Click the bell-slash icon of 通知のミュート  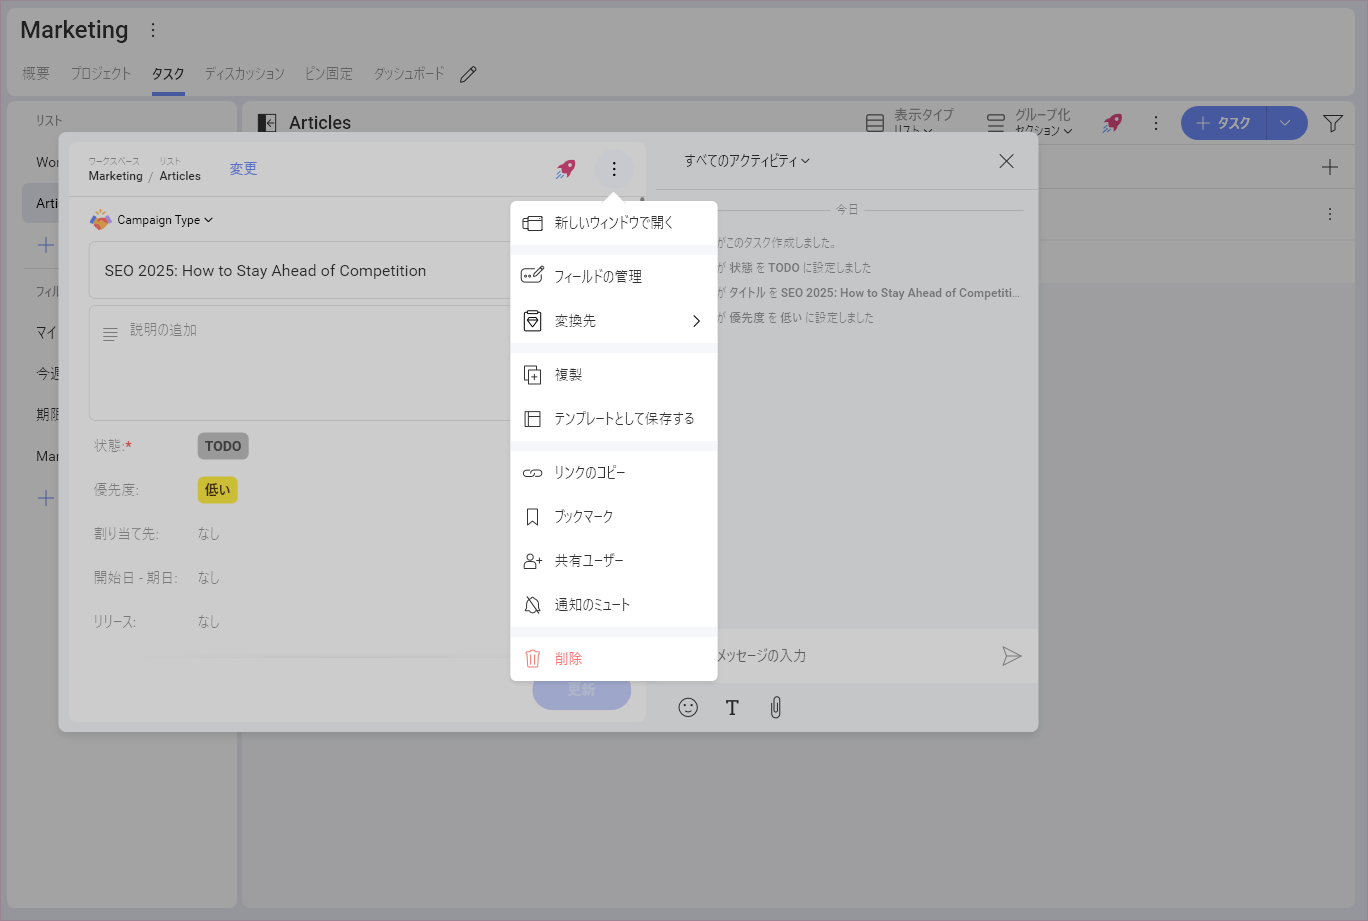click(x=533, y=605)
